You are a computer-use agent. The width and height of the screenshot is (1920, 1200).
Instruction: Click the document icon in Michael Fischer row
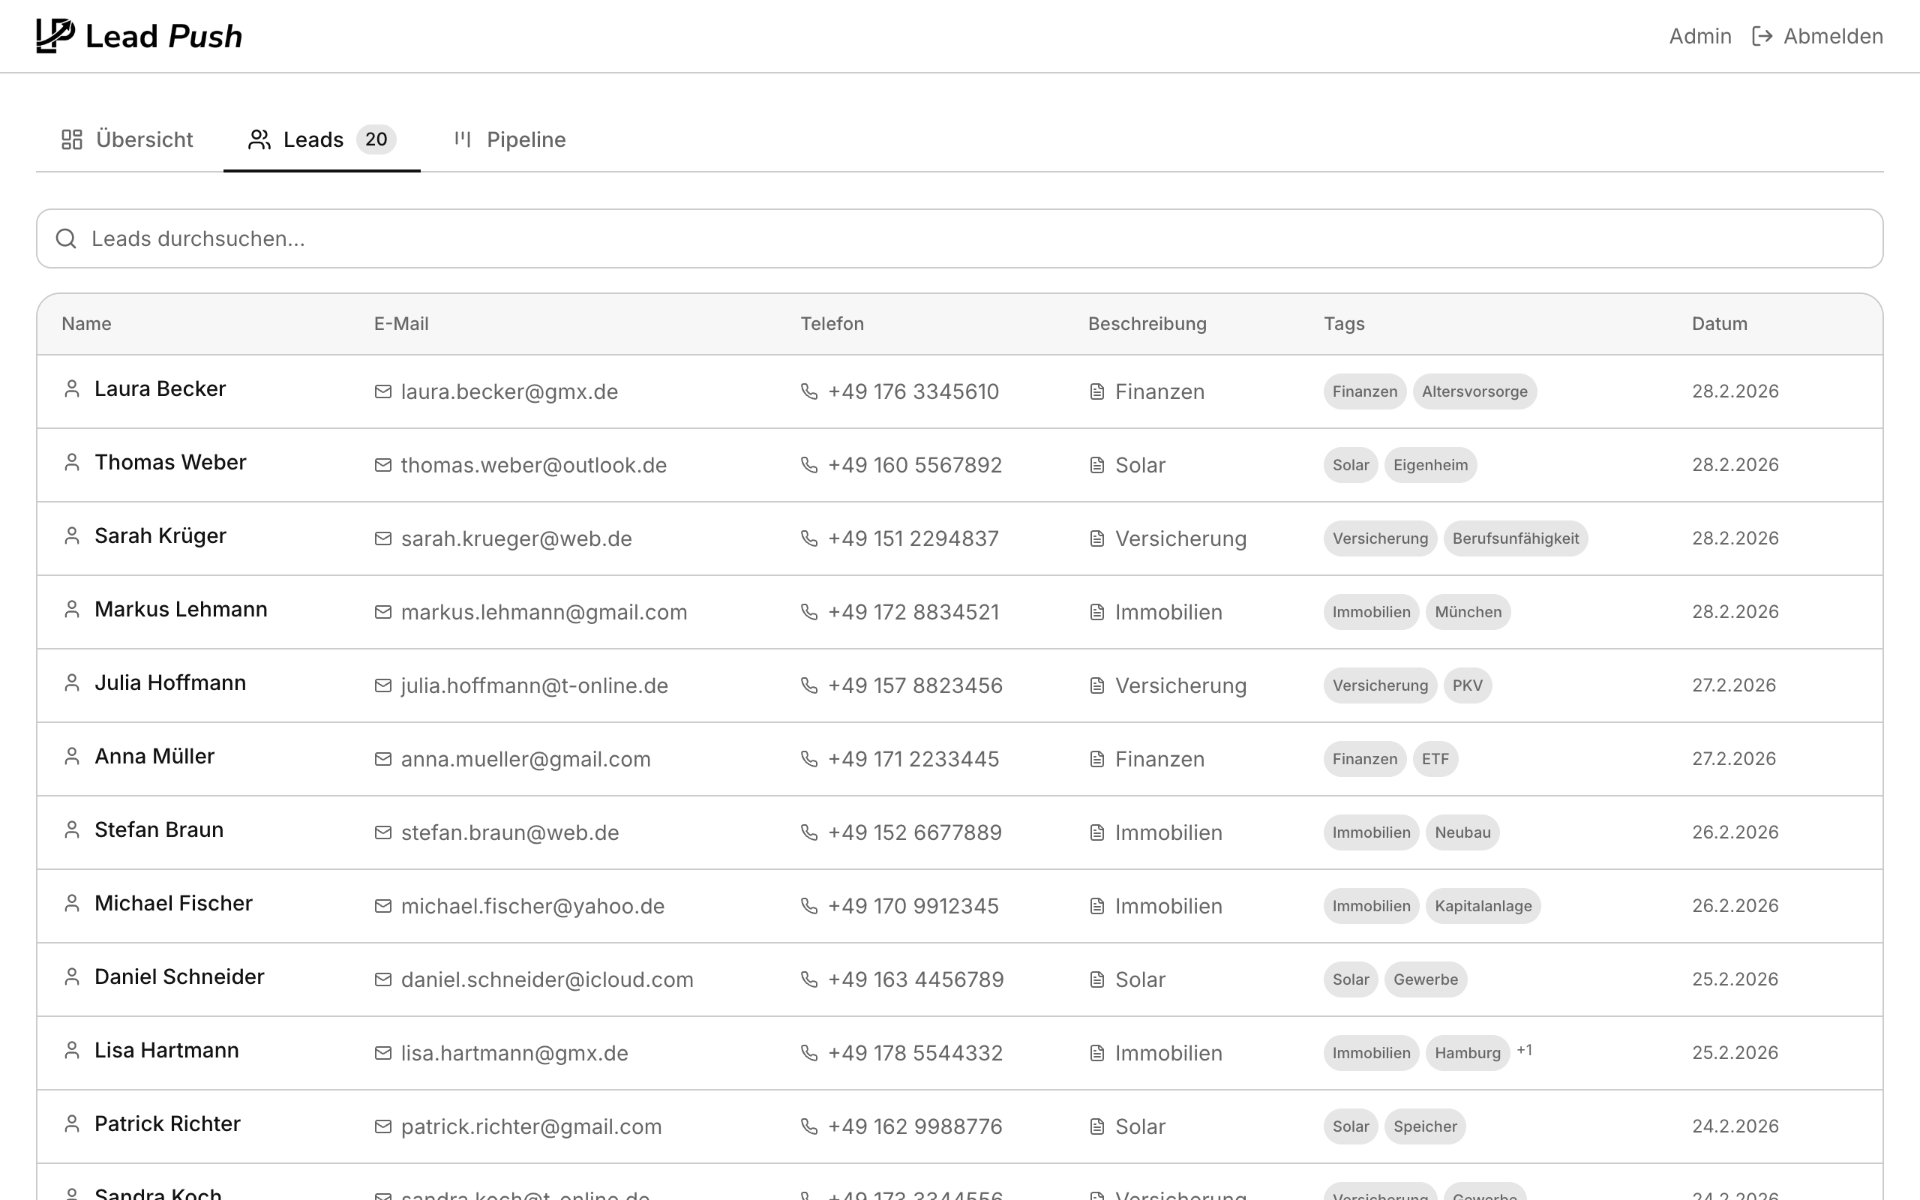click(1097, 906)
